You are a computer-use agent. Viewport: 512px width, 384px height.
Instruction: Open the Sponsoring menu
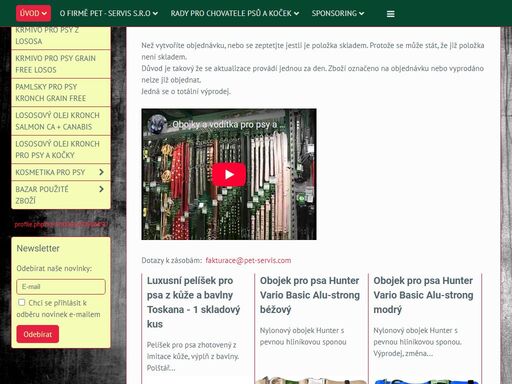point(338,13)
